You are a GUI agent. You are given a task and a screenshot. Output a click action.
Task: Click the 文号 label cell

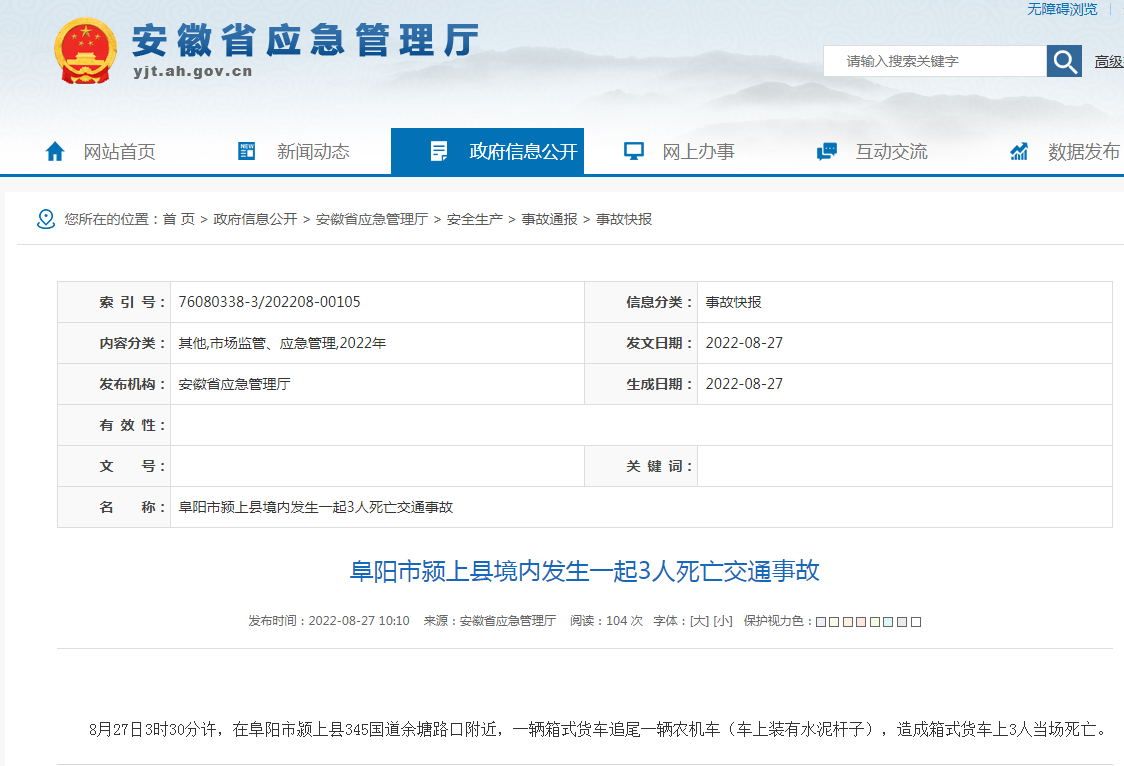[114, 466]
